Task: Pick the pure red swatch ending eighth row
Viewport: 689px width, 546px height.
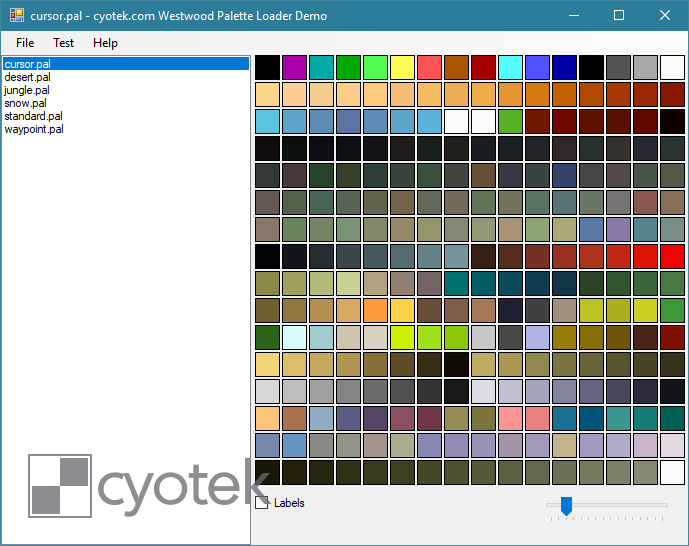Action: coord(672,257)
